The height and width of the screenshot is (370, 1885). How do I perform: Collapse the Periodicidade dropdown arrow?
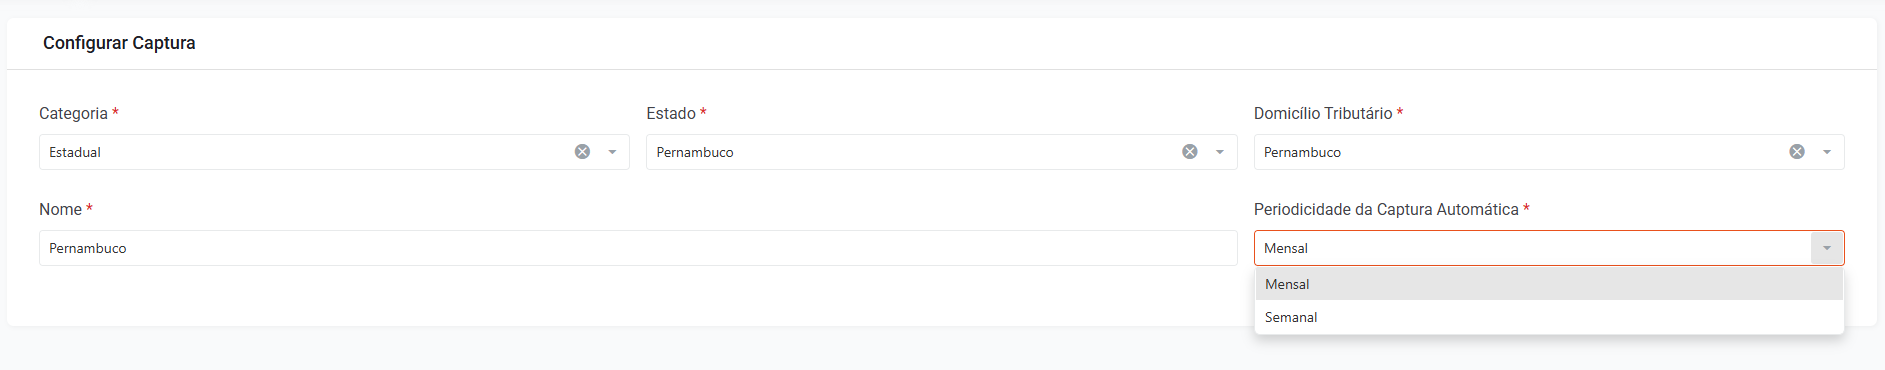(1827, 248)
